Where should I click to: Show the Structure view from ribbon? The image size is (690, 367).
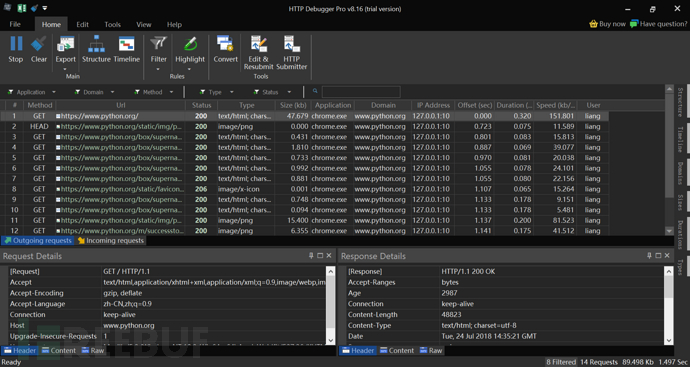pyautogui.click(x=96, y=50)
